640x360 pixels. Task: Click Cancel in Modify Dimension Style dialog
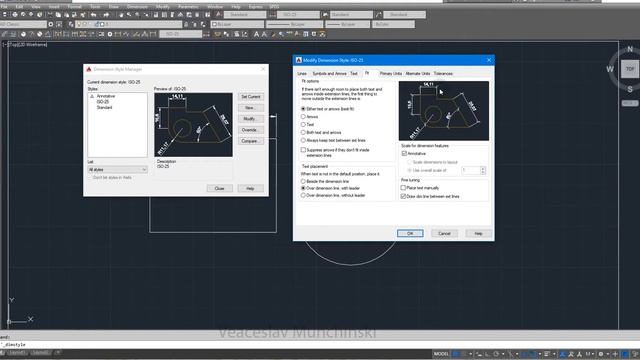[444, 233]
